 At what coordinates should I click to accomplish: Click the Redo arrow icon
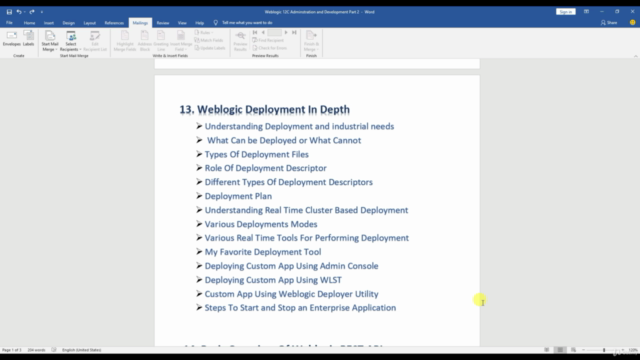[32, 12]
